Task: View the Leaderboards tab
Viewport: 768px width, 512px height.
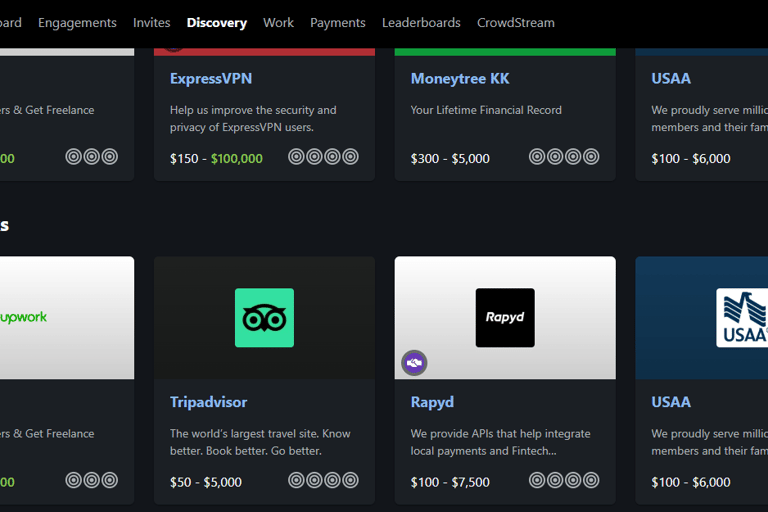Action: pyautogui.click(x=421, y=23)
